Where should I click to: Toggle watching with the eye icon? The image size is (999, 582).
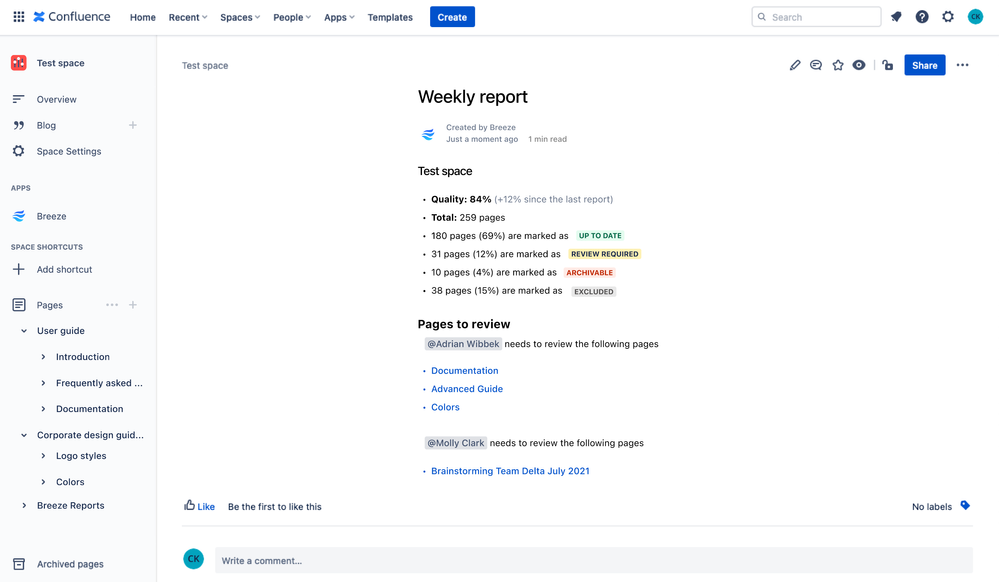[859, 65]
